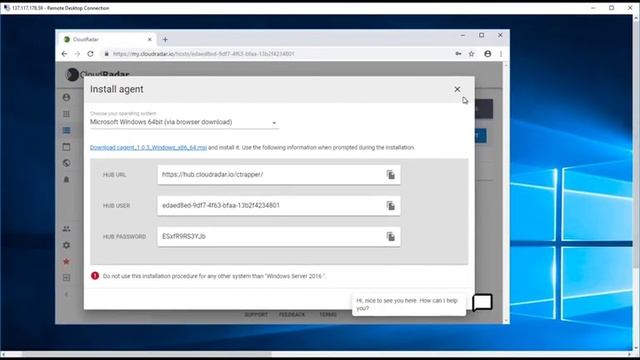This screenshot has width=640, height=360.
Task: Close the CloudRadar browser tab
Action: pos(149,40)
